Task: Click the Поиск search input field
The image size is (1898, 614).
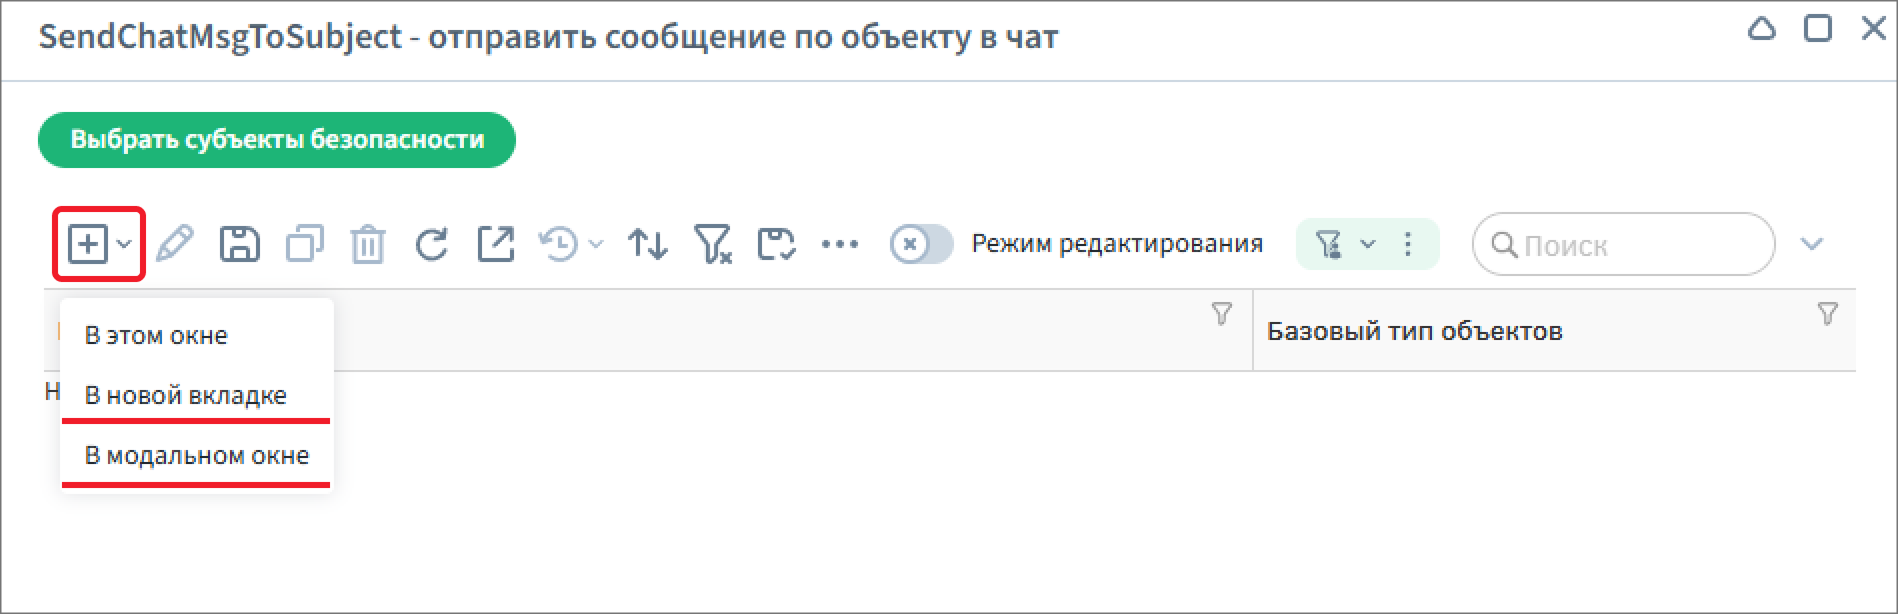Action: (1624, 244)
